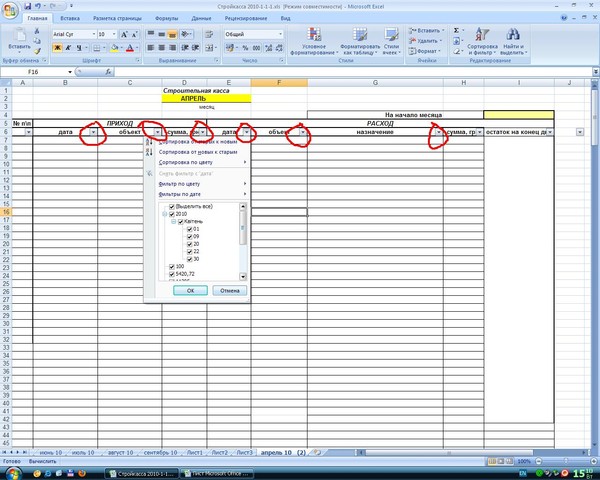
Task: Apply underline with the Ч button
Action: tap(79, 48)
